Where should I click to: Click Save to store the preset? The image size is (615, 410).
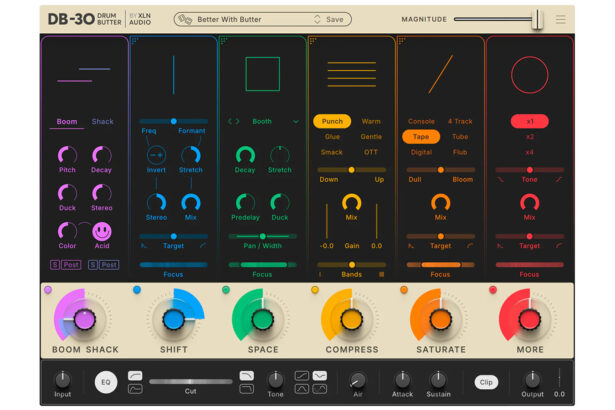335,19
